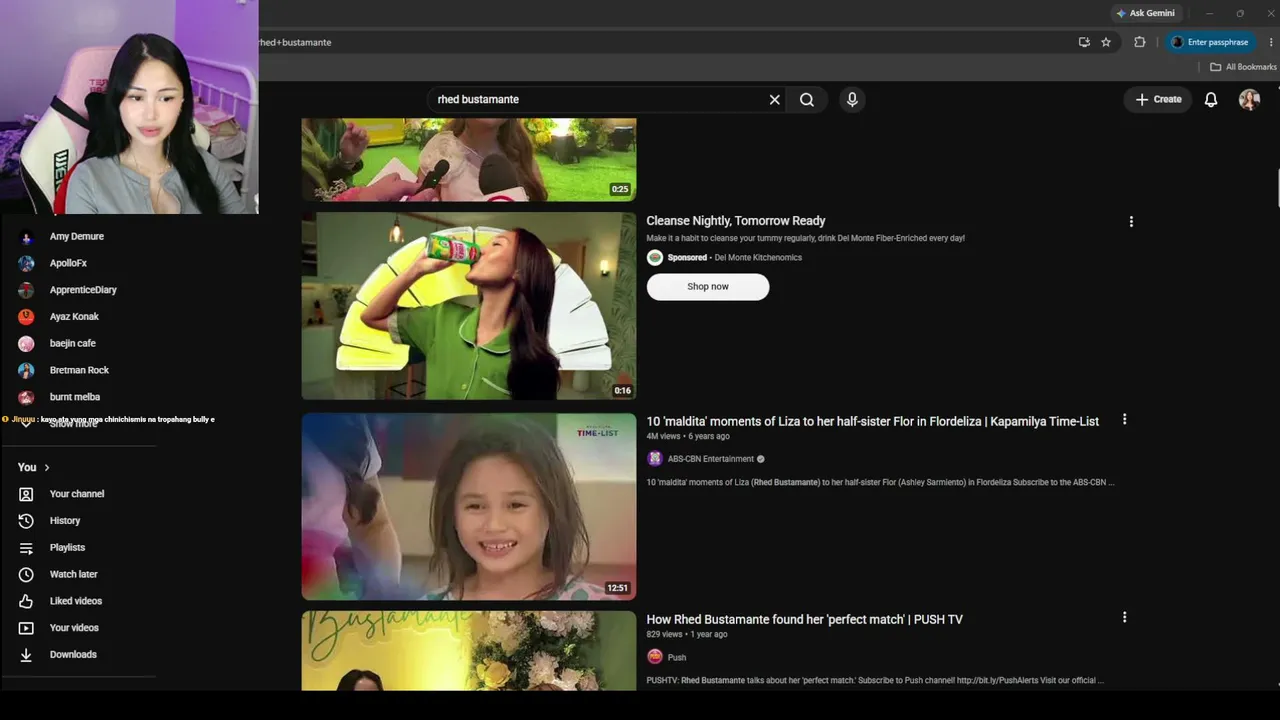Open options menu for the Del Monte ad
Screen dimensions: 1280x720
coord(1131,222)
